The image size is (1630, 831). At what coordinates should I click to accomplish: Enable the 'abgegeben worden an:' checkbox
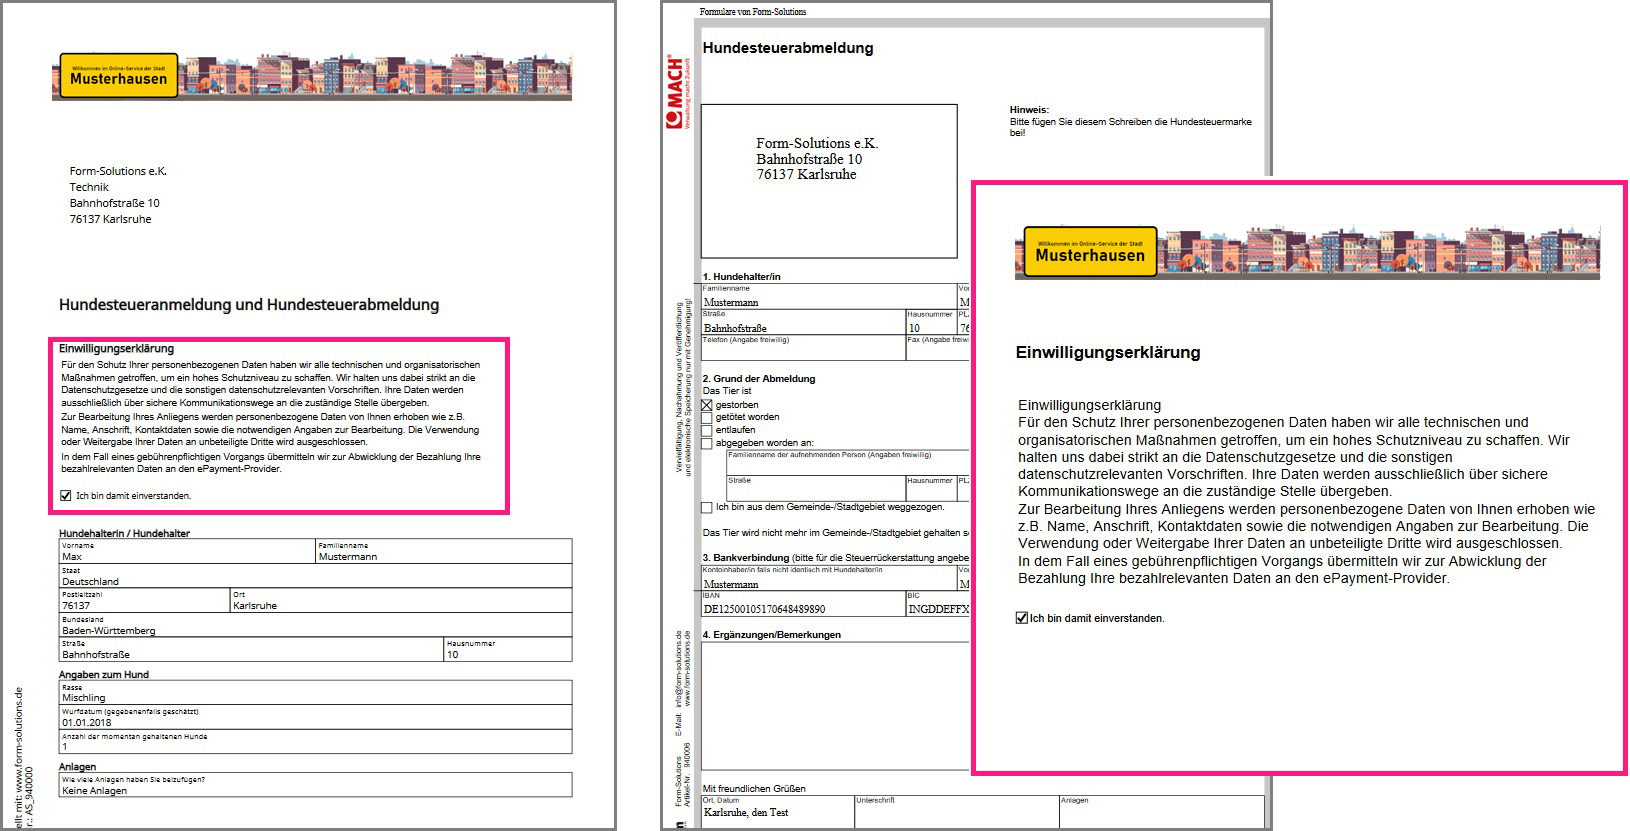707,443
